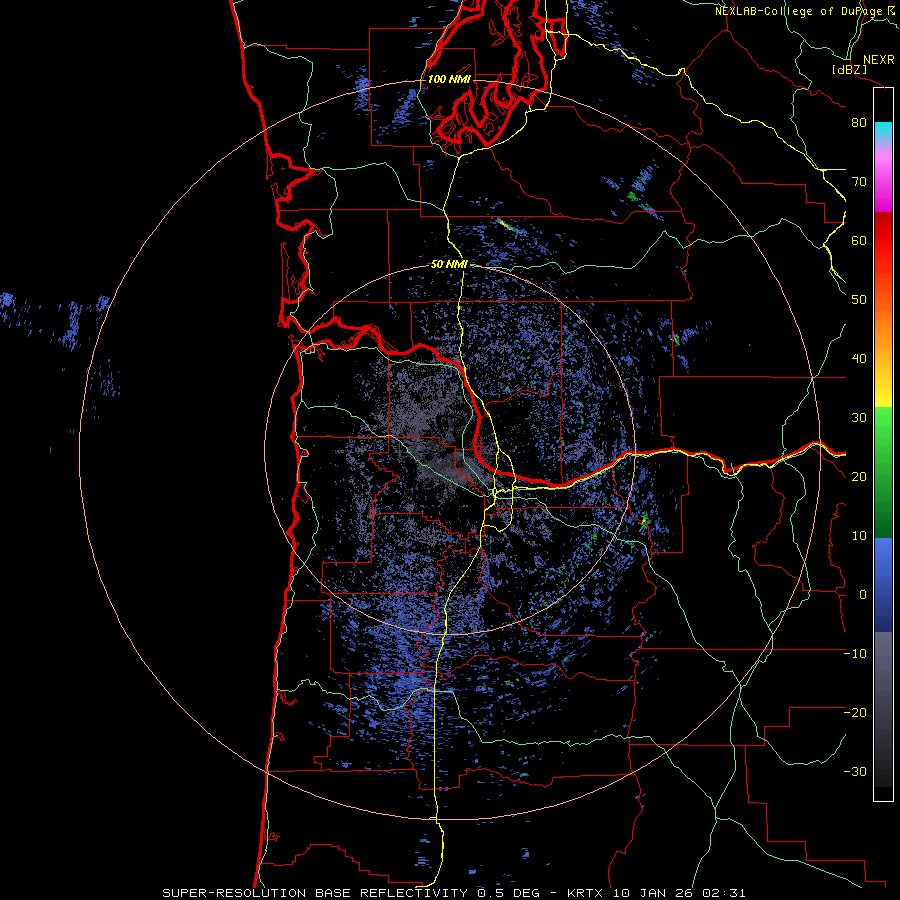Image resolution: width=900 pixels, height=900 pixels.
Task: Click the 'SUPER-RESOLUTION BASE REFLECTIVITY' caption text
Action: click(x=315, y=893)
